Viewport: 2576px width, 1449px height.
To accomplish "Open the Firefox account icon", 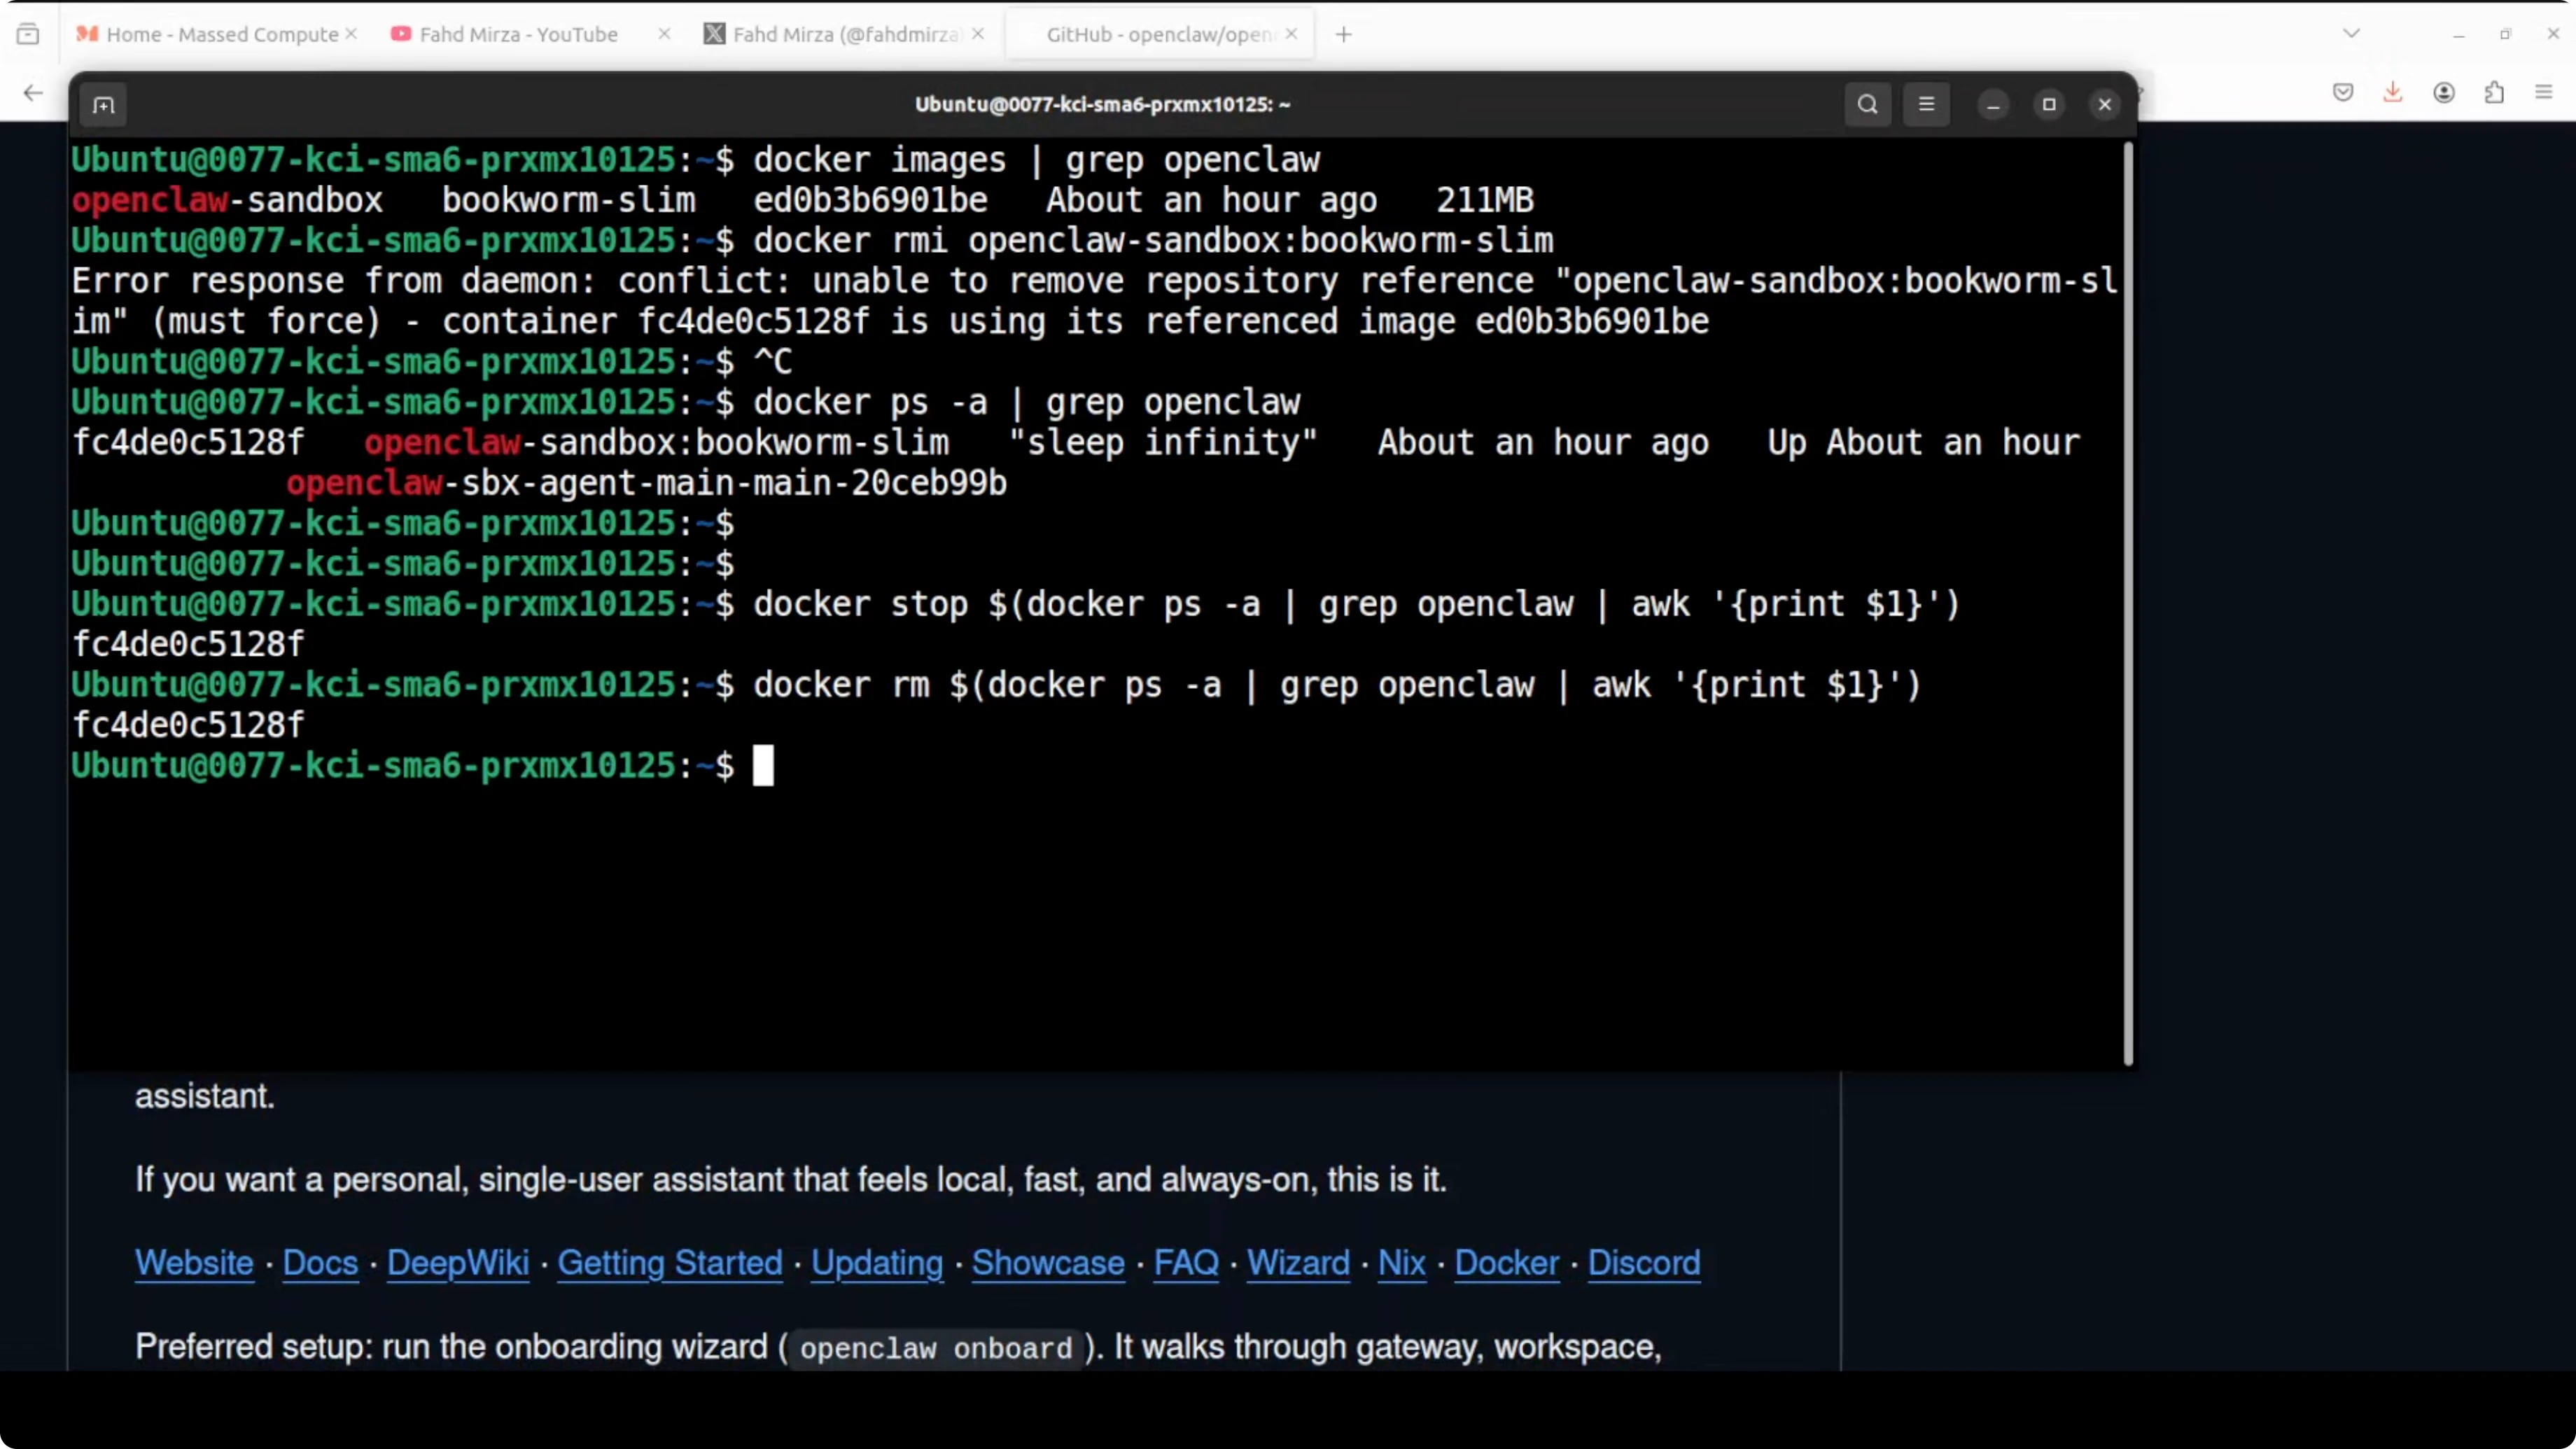I will pos(2444,93).
